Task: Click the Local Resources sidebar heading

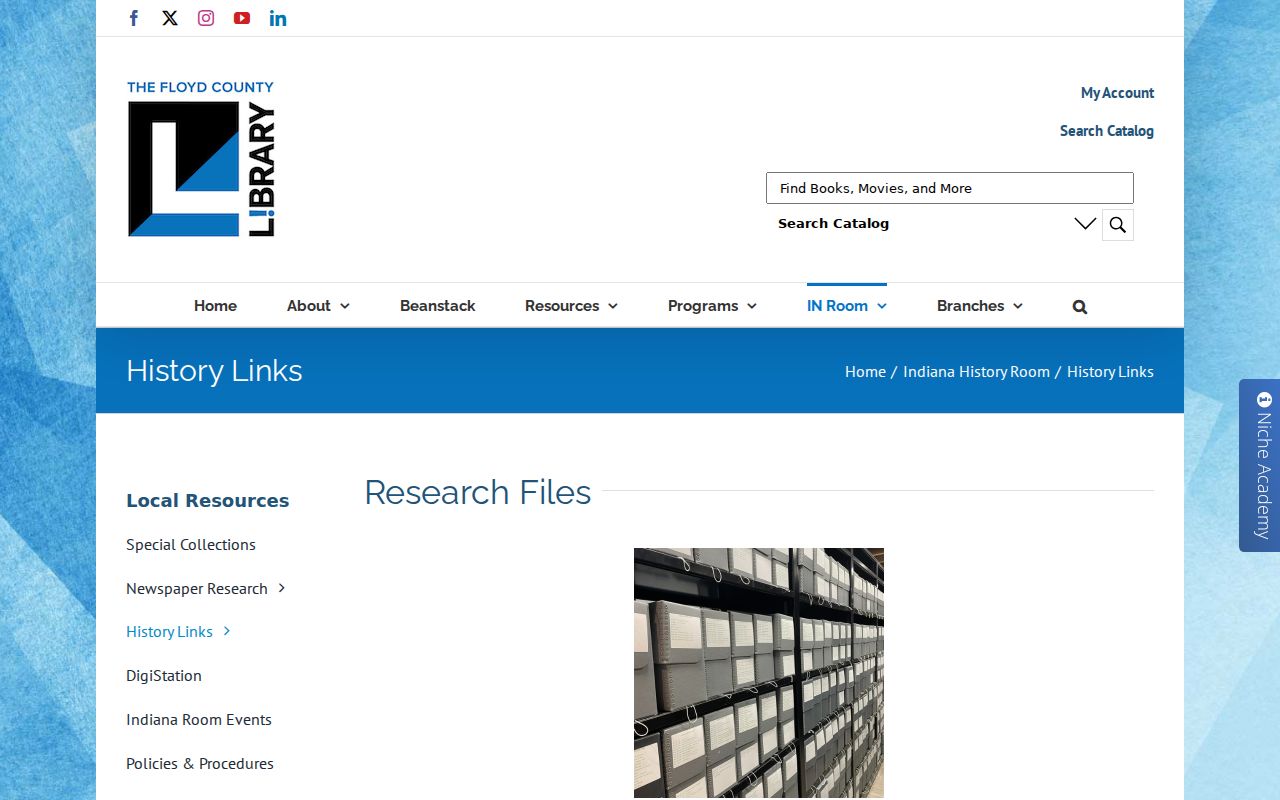Action: 208,500
